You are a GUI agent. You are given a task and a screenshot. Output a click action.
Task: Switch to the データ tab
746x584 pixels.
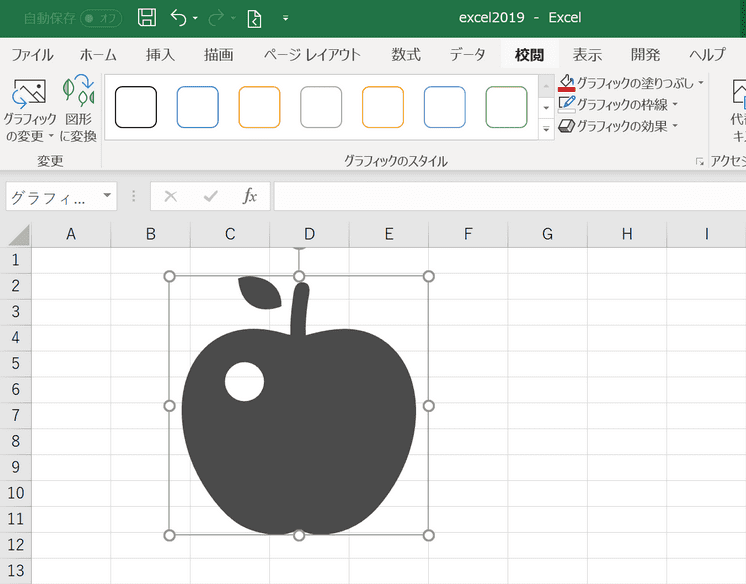click(x=468, y=55)
